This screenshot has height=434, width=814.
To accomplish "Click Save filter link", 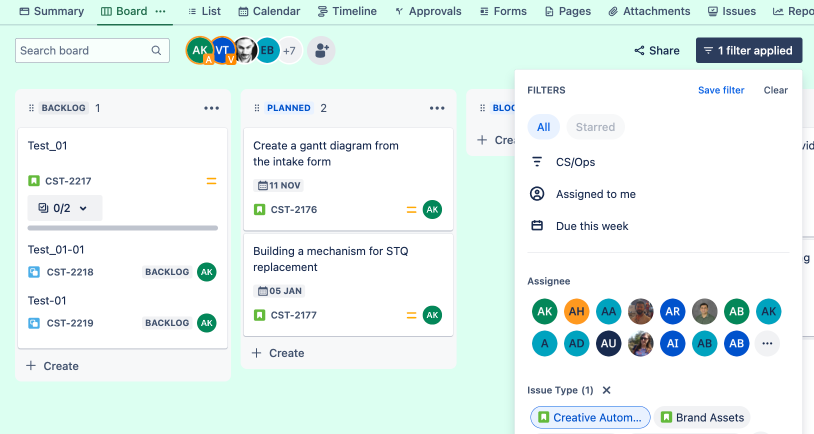I will pyautogui.click(x=721, y=90).
